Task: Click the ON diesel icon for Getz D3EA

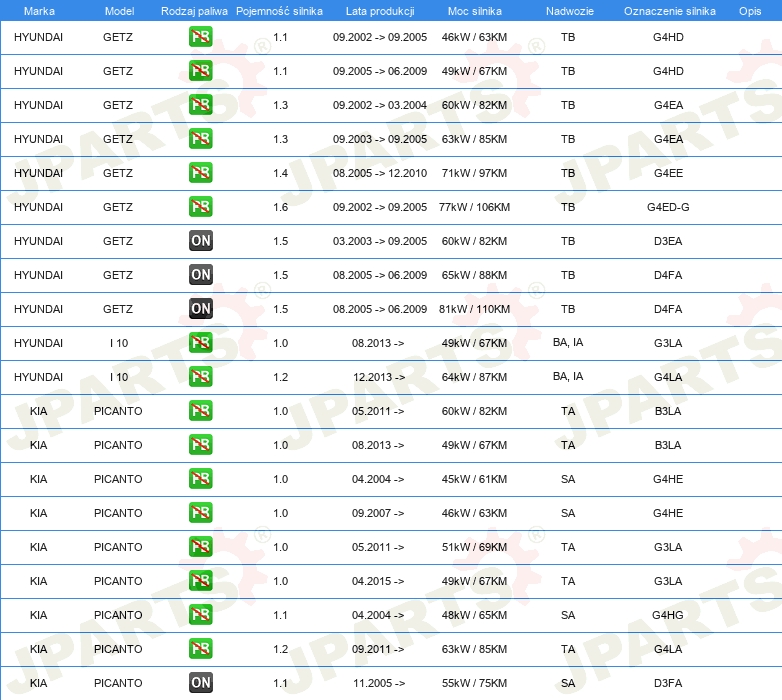Action: 200,240
